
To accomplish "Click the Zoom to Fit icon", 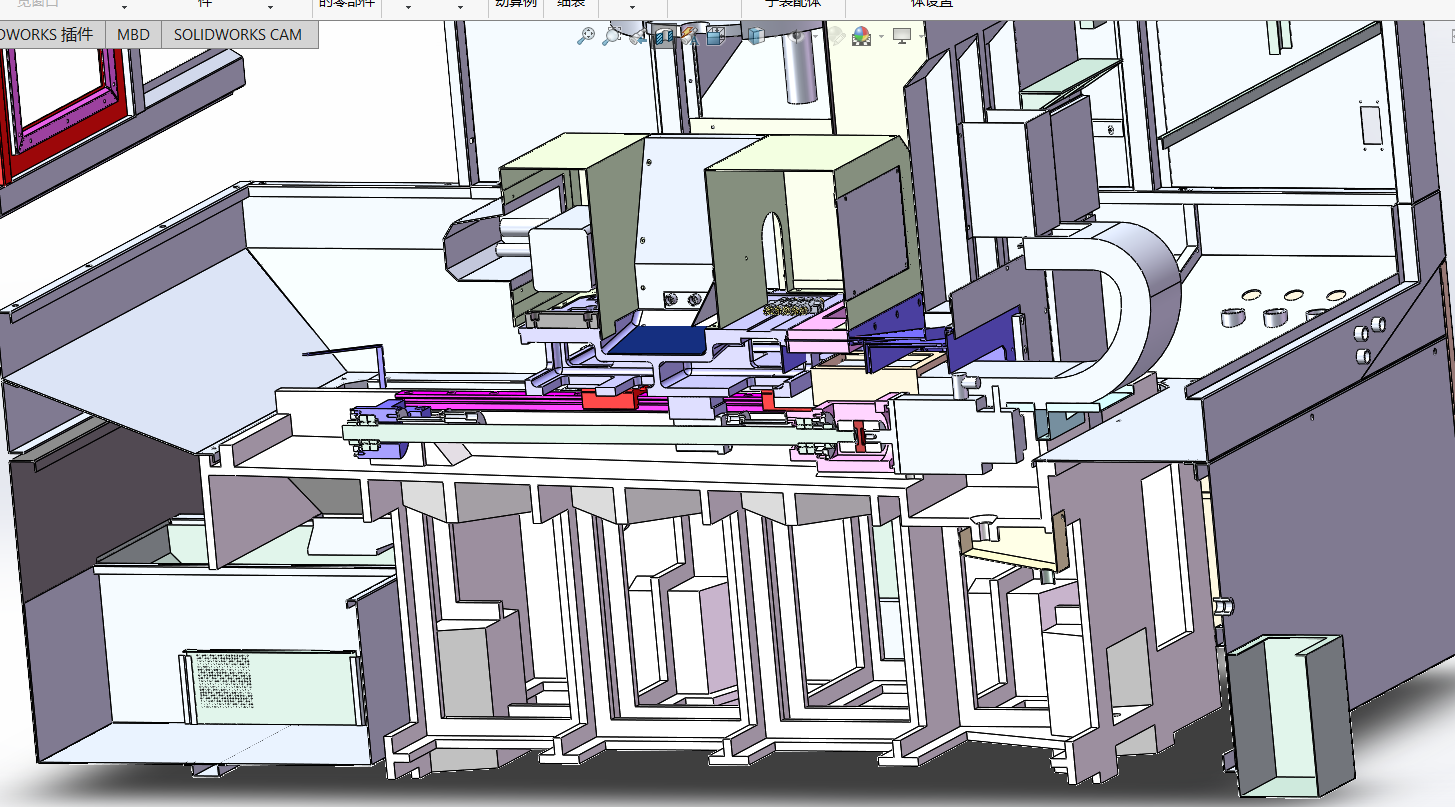I will pos(586,36).
